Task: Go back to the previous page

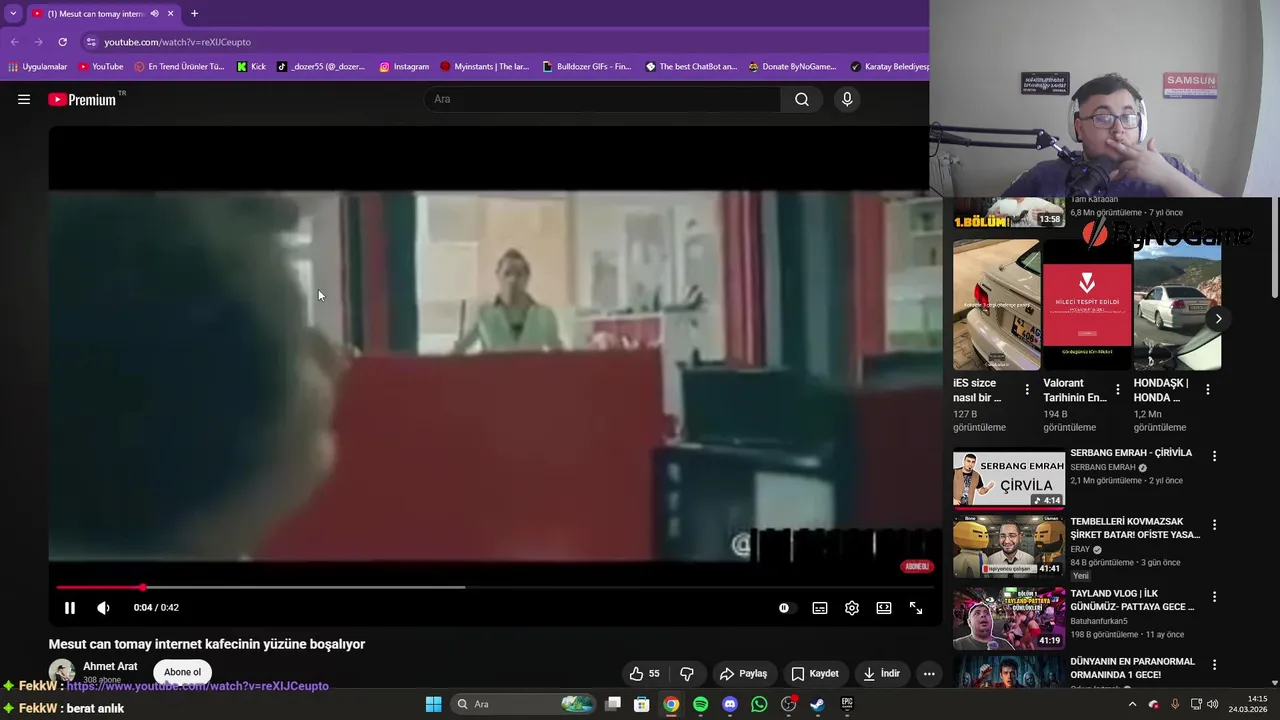Action: (14, 42)
